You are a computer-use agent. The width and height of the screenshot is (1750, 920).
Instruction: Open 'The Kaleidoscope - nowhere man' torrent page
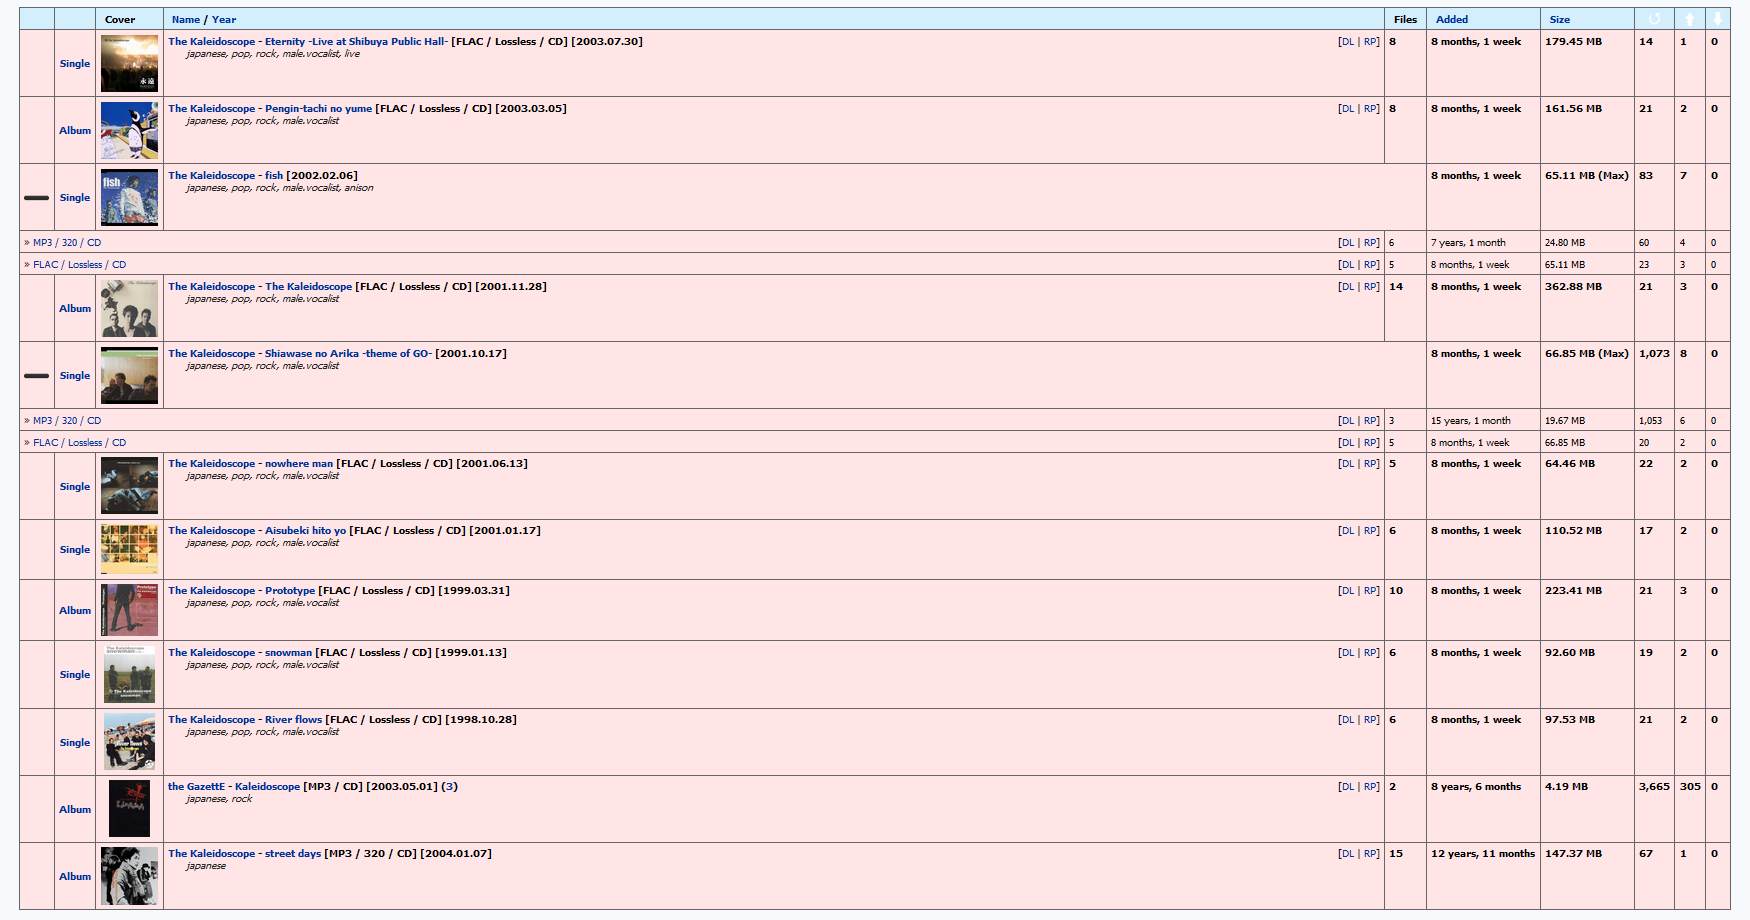pos(250,464)
